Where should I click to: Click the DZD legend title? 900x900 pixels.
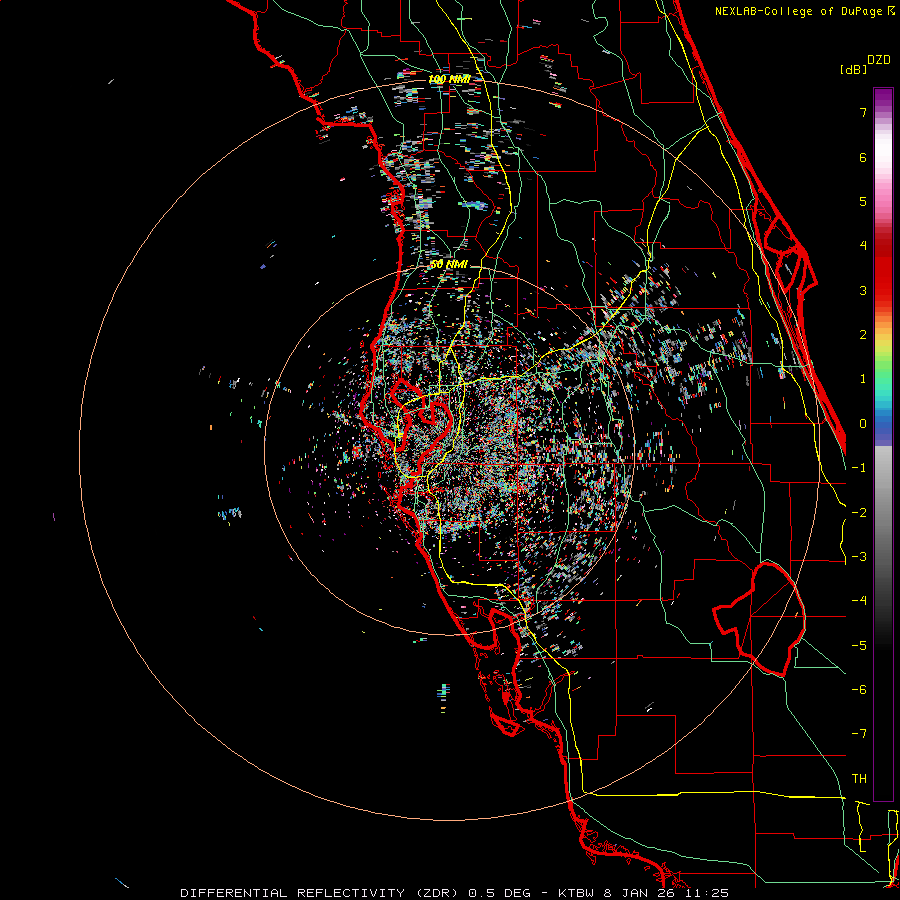click(879, 60)
